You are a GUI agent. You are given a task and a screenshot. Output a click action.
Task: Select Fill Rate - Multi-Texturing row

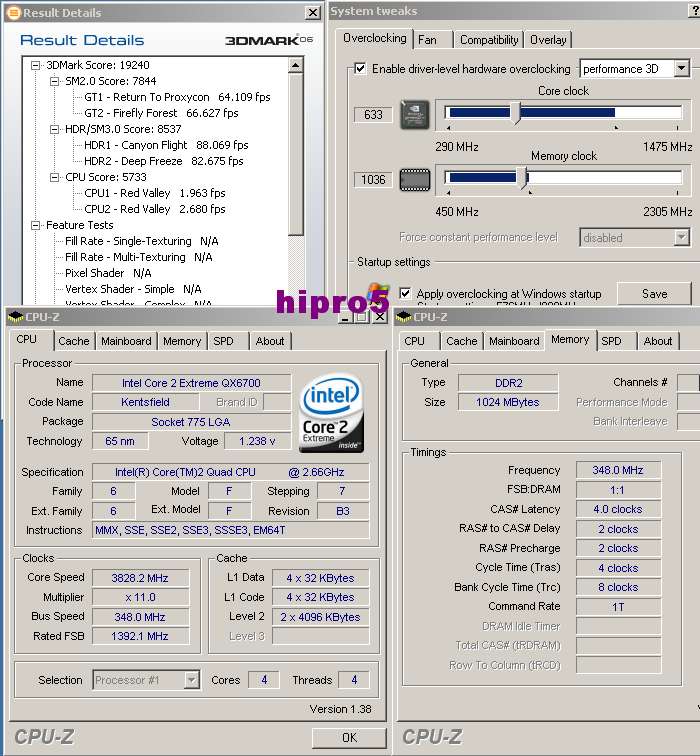click(139, 257)
